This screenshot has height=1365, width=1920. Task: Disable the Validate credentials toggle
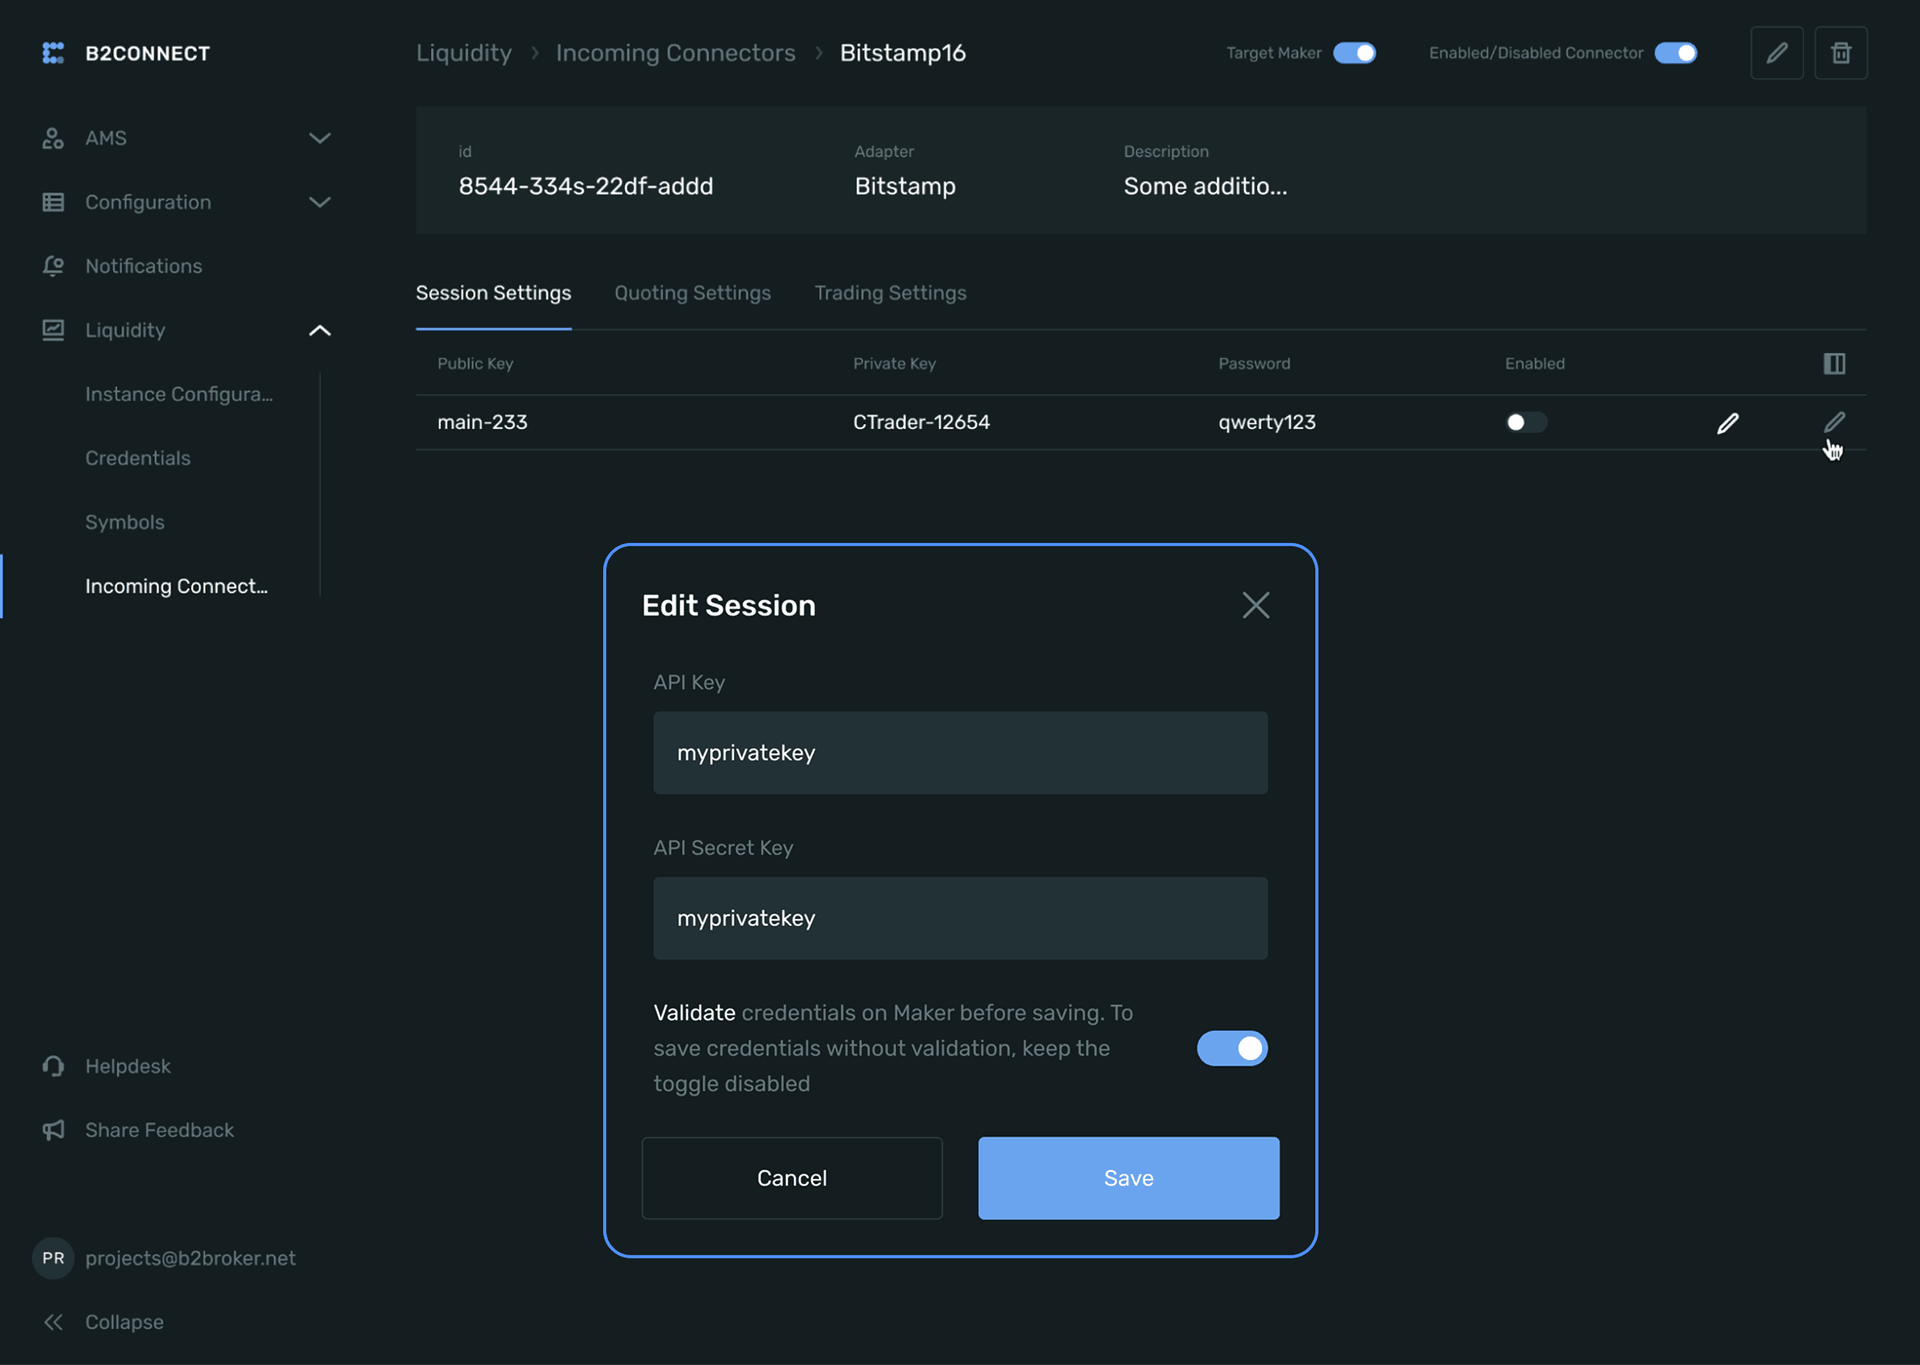tap(1231, 1048)
